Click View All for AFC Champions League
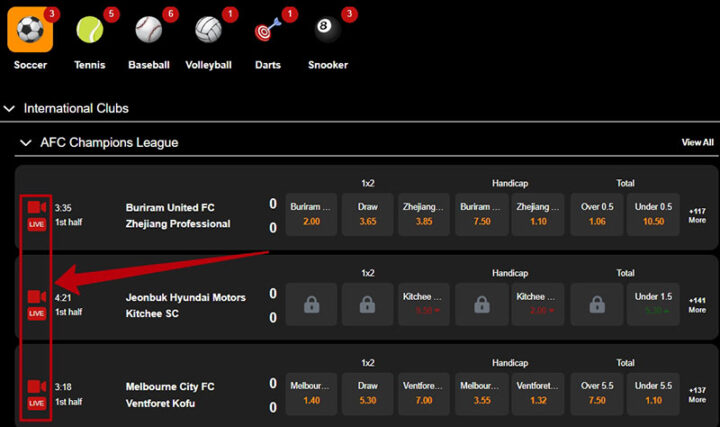This screenshot has width=720, height=427. coord(697,143)
